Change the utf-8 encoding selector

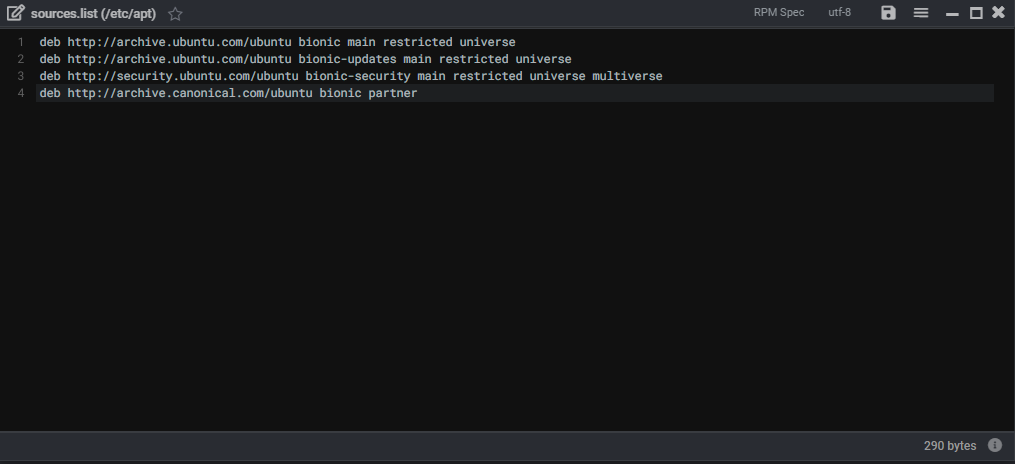click(x=839, y=13)
